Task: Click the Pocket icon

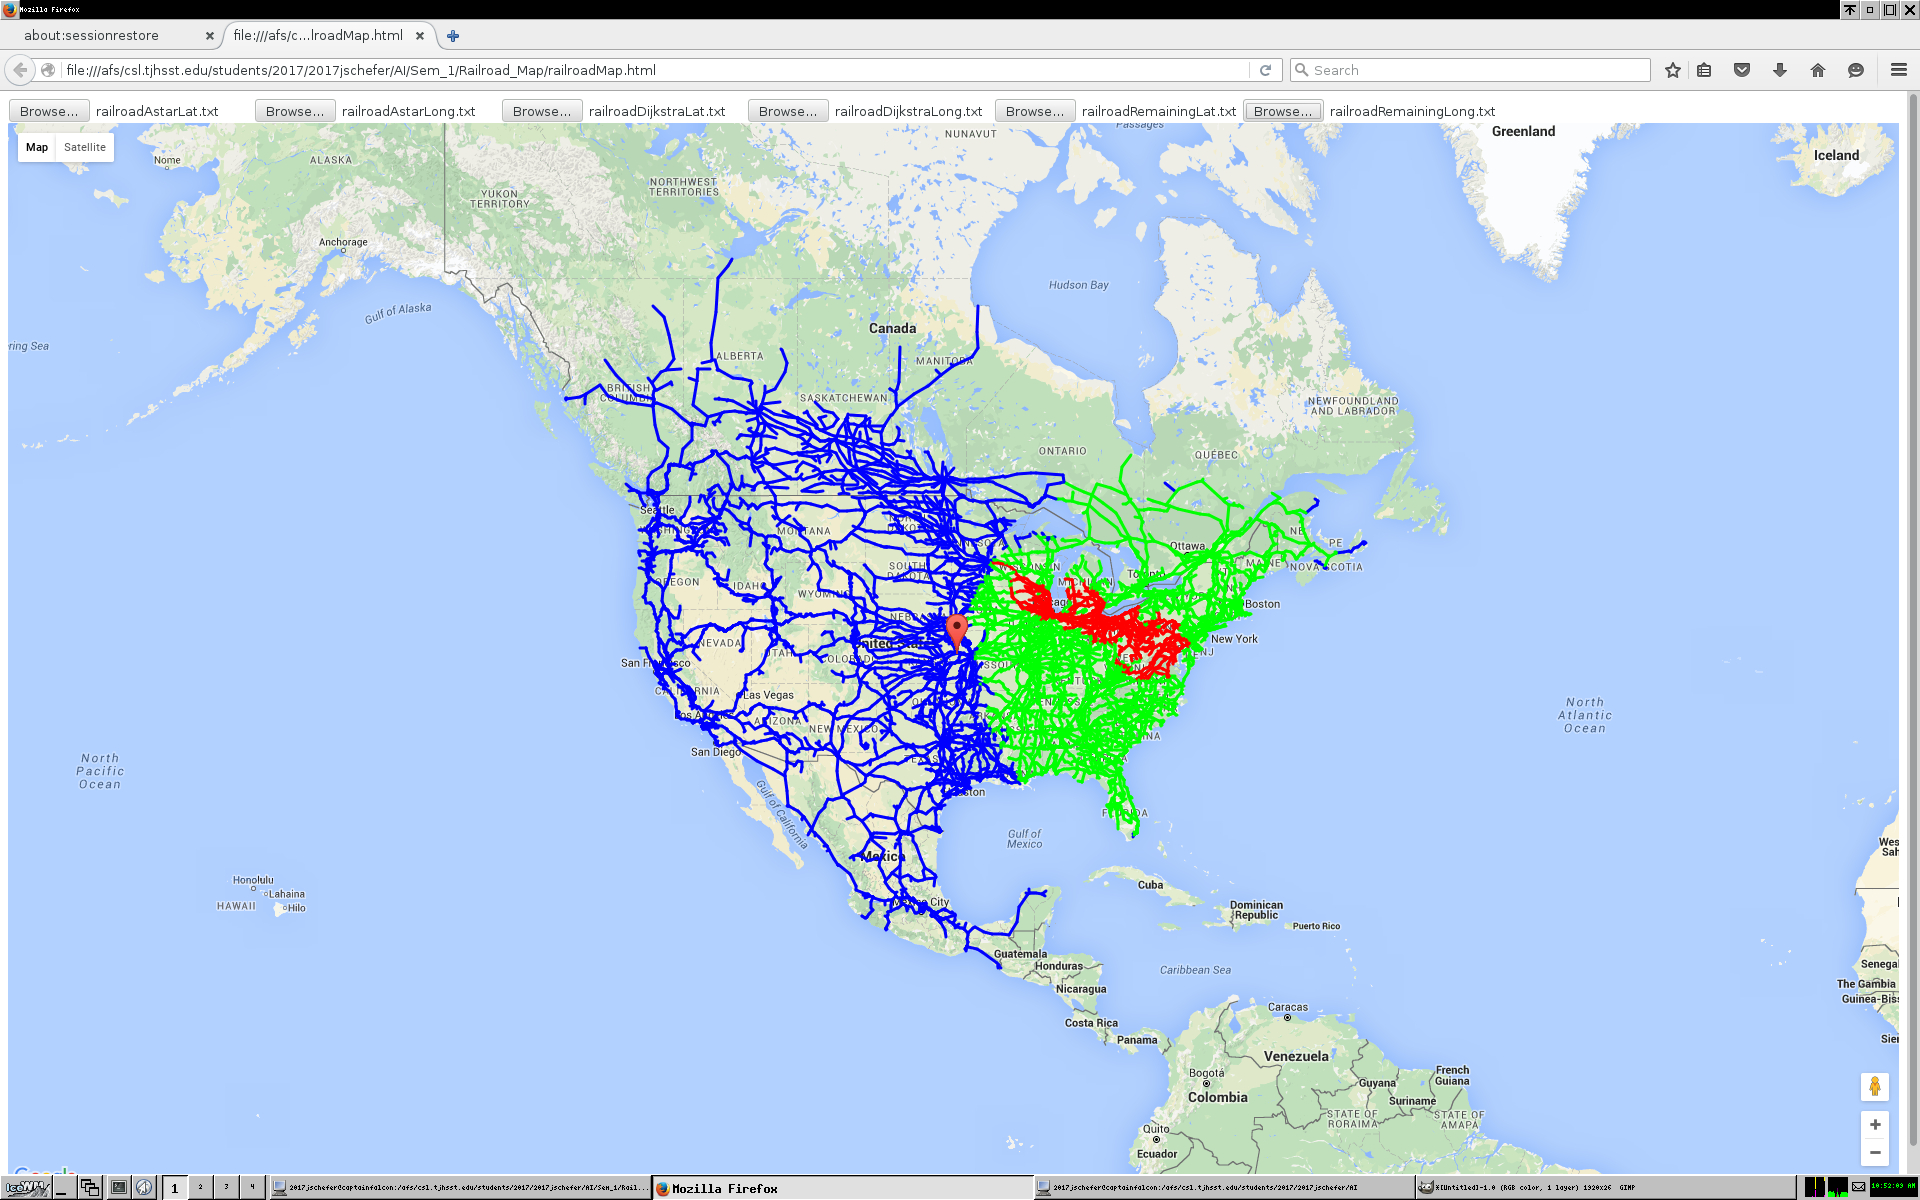Action: coord(1742,70)
